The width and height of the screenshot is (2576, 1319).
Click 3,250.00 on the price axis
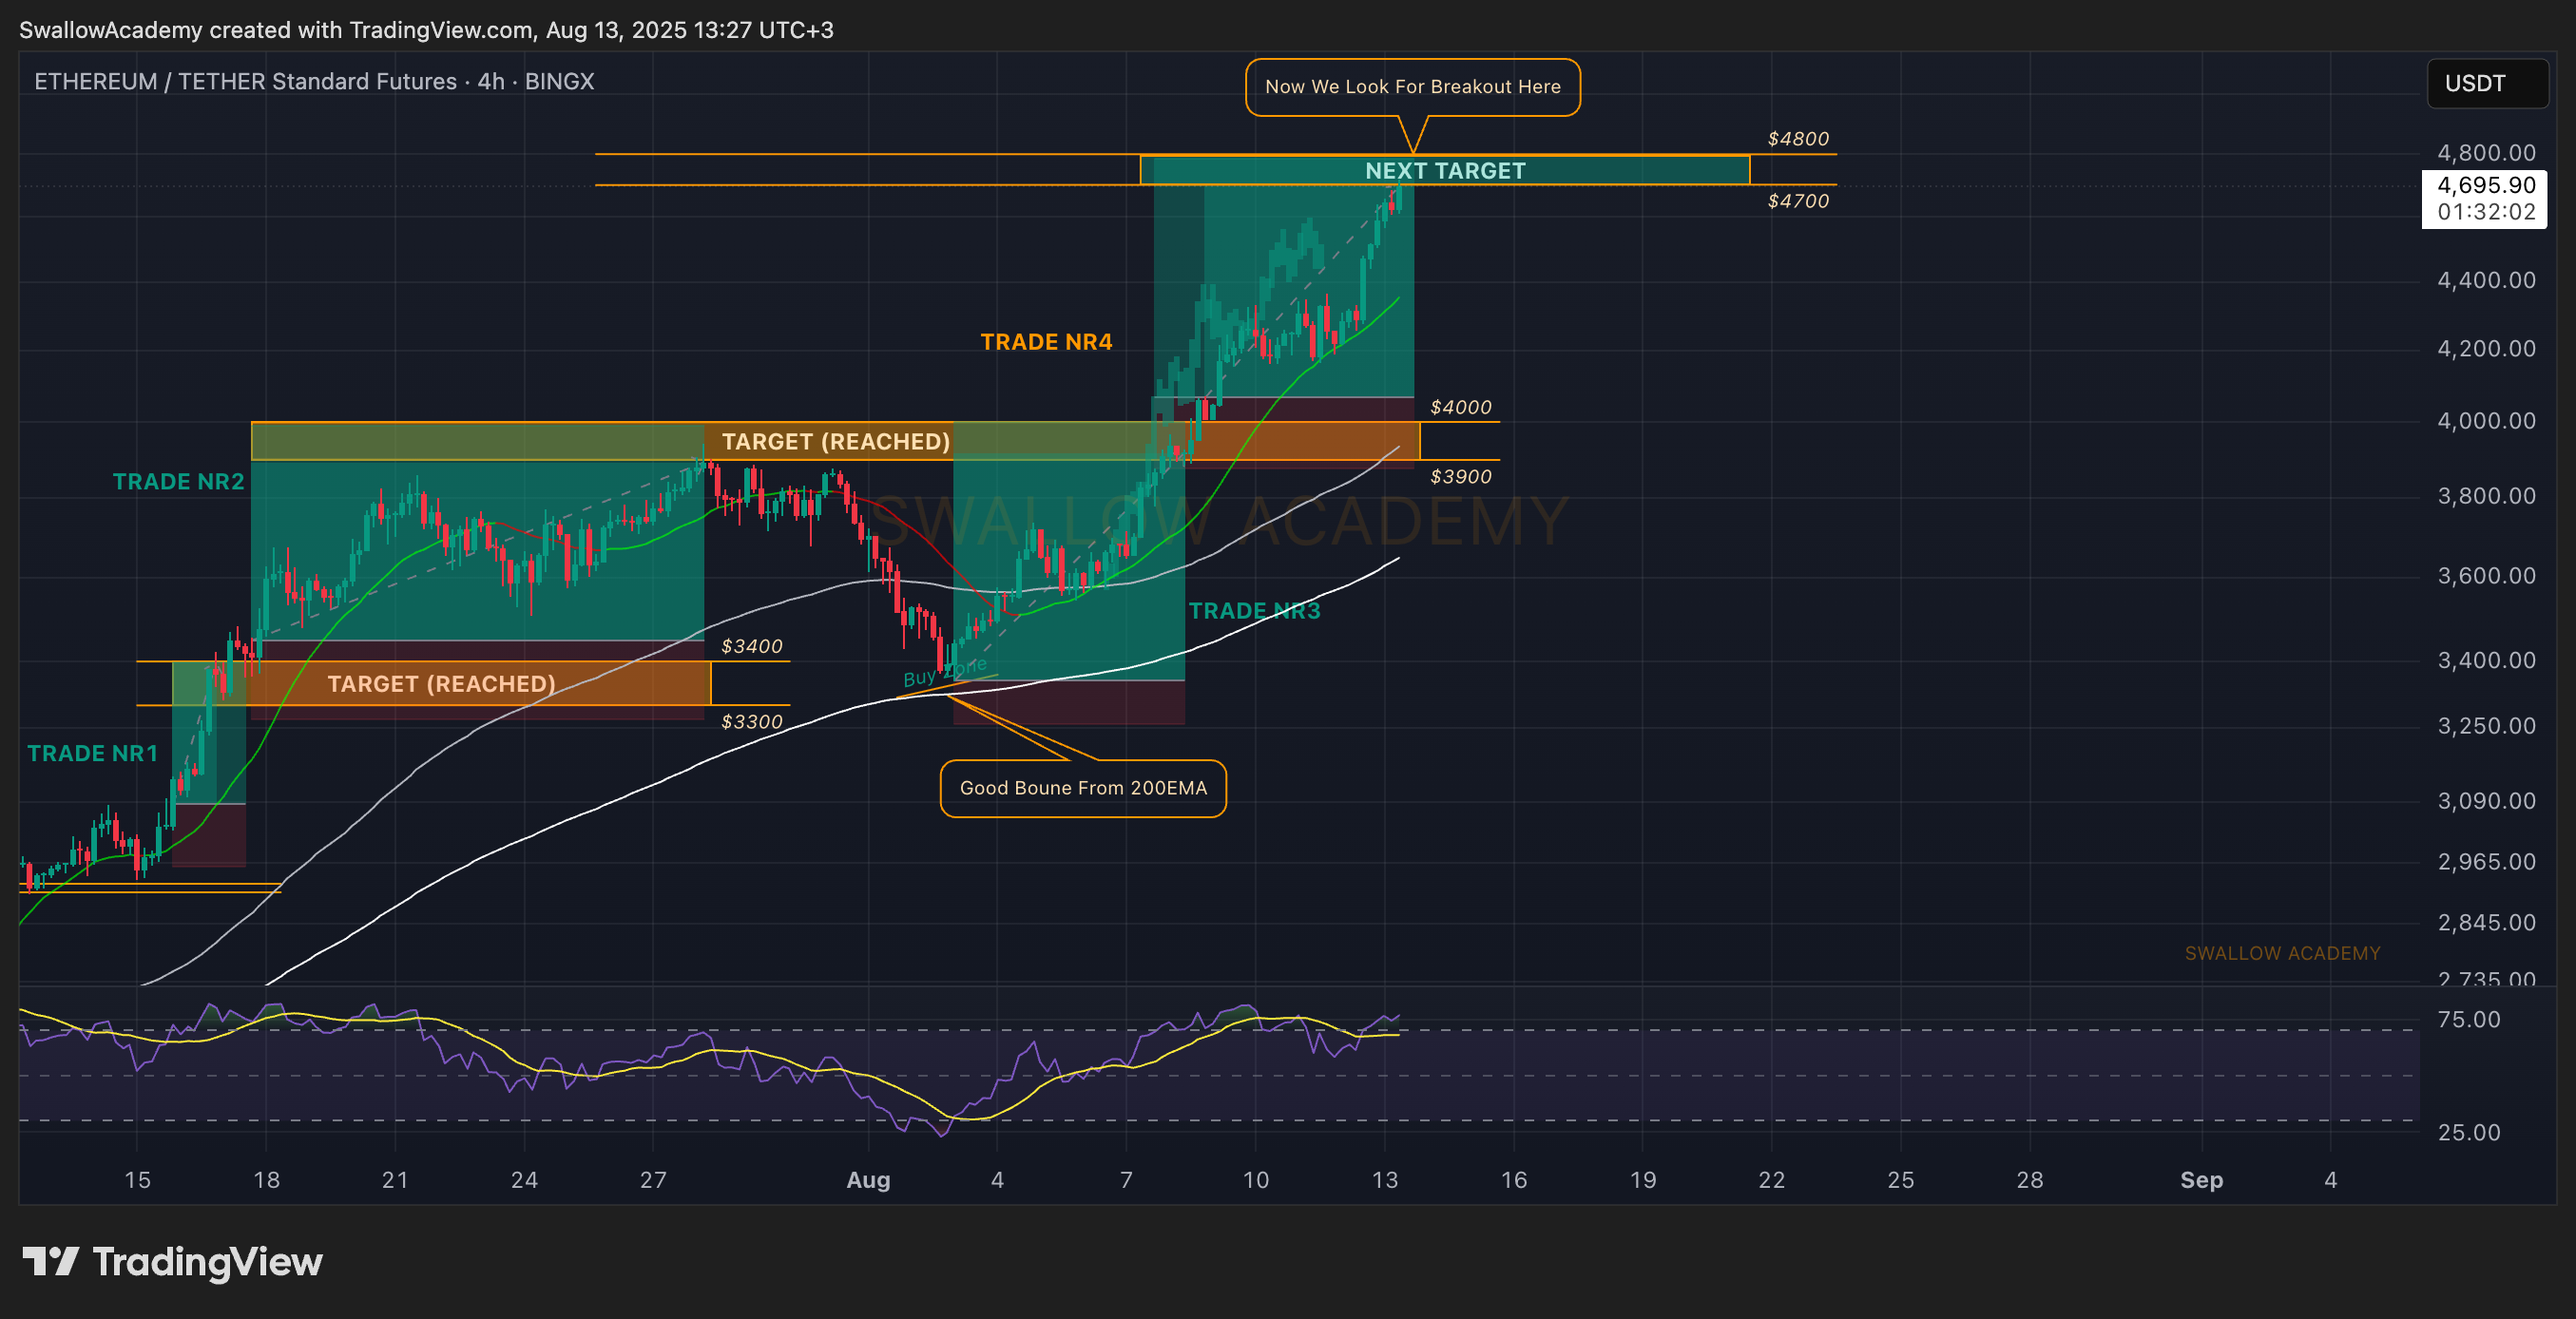click(x=2486, y=726)
